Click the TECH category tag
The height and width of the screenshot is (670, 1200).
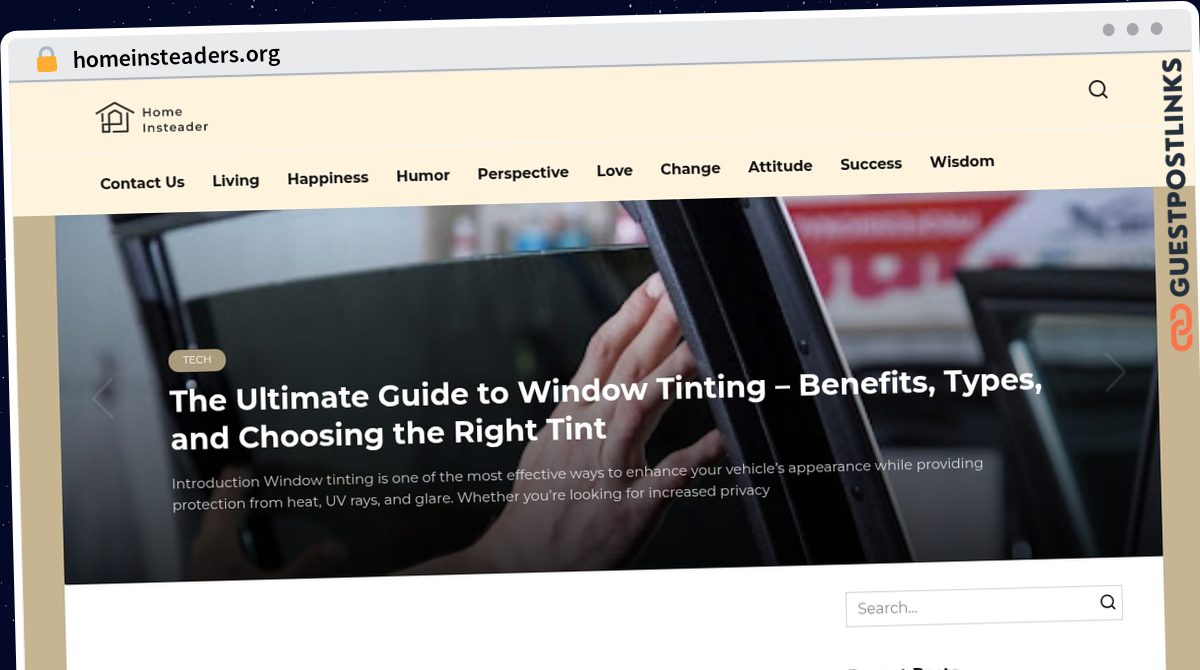point(197,360)
